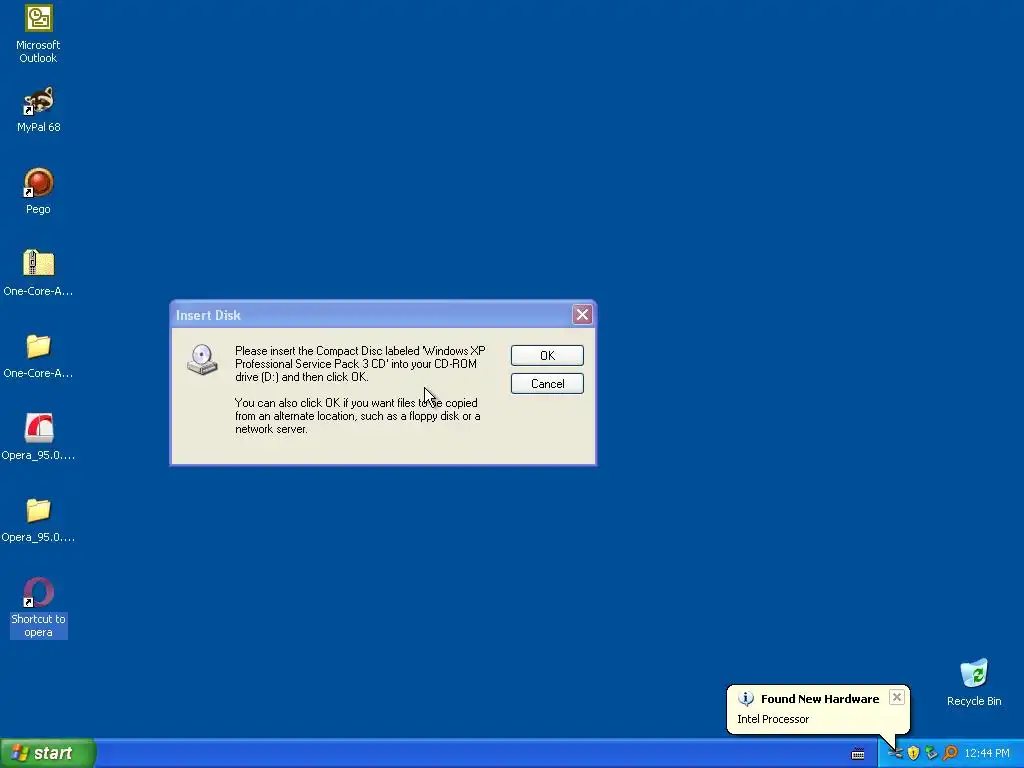Viewport: 1024px width, 768px height.
Task: Click the 12:44 PM taskbar clock
Action: point(987,753)
